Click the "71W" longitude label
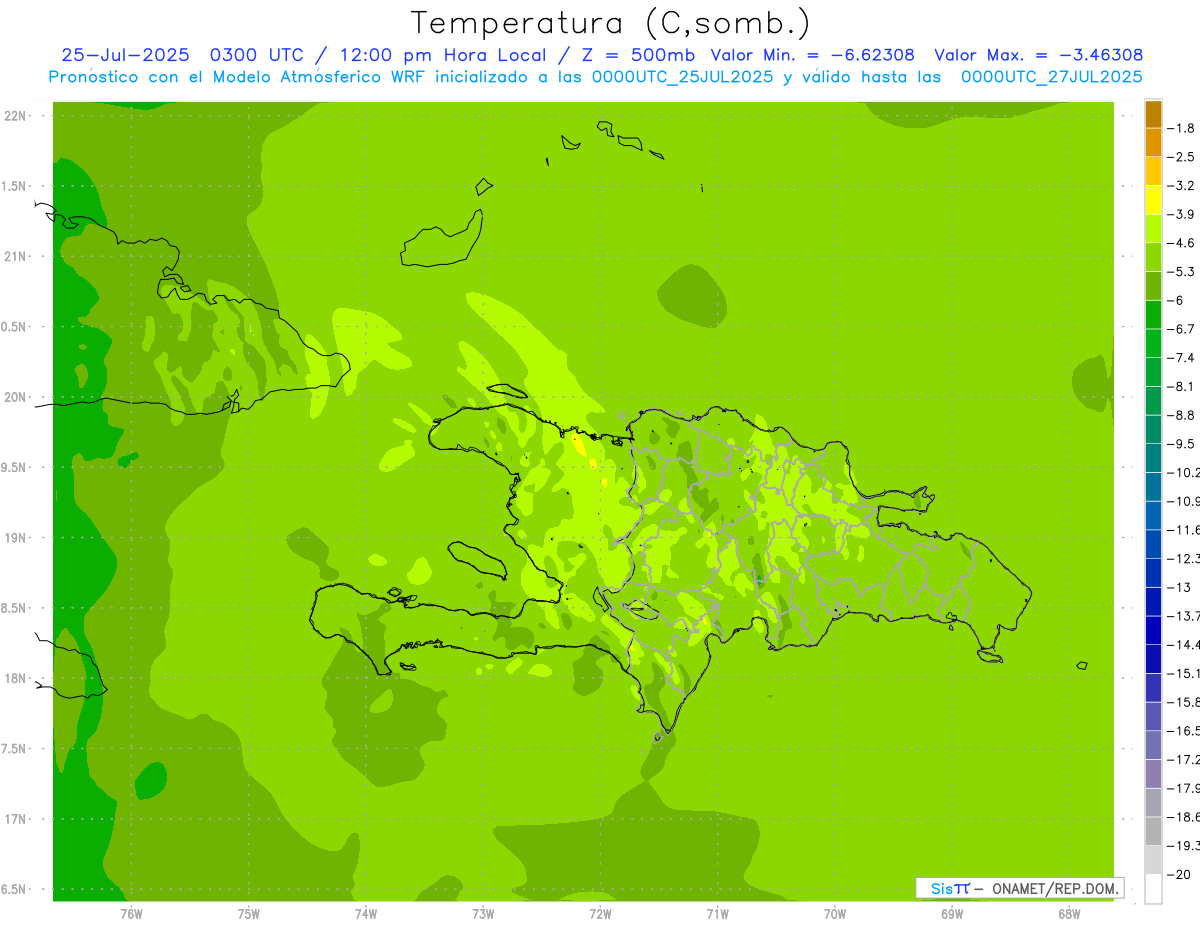Image resolution: width=1200 pixels, height=927 pixels. pos(717,914)
